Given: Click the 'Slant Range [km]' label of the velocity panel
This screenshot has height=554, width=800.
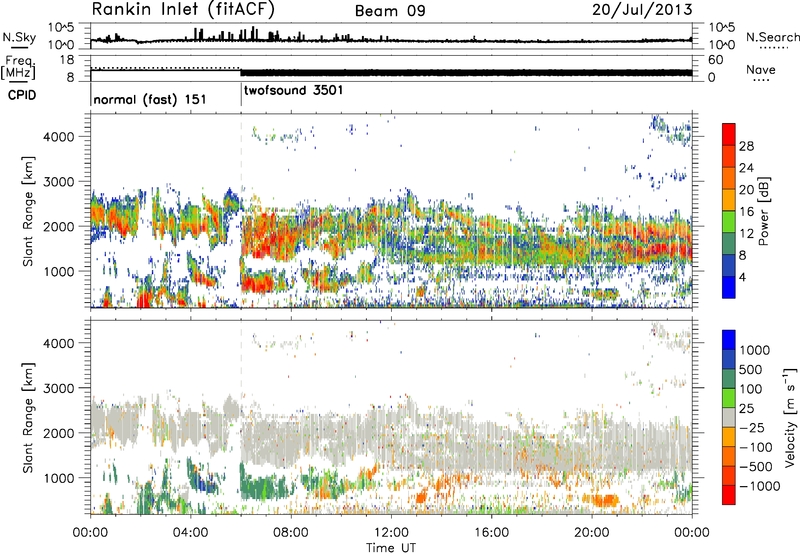Looking at the screenshot, I should pyautogui.click(x=28, y=417).
